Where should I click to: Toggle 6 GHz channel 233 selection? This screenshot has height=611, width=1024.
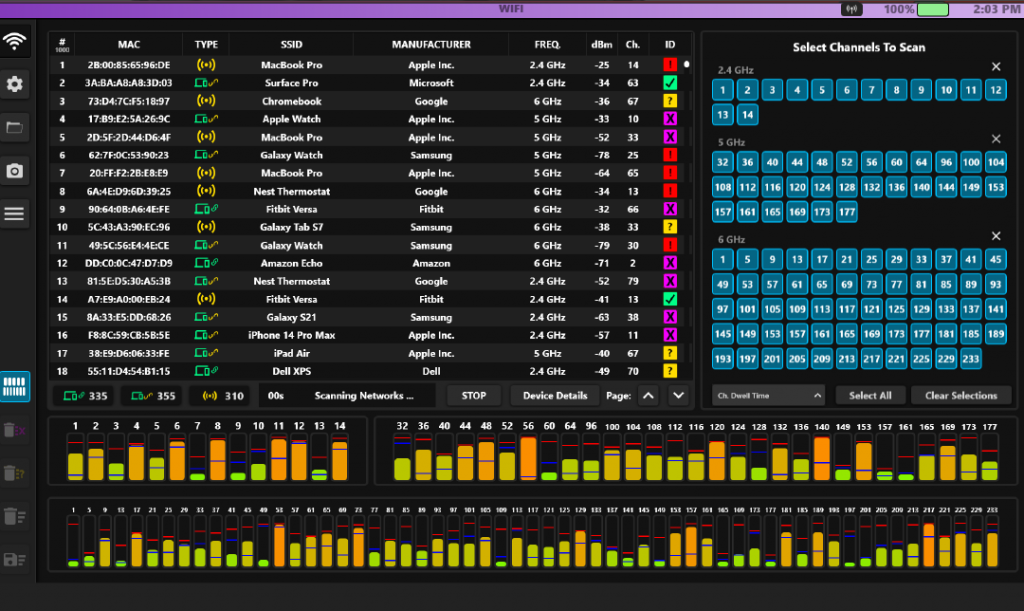pyautogui.click(x=970, y=358)
